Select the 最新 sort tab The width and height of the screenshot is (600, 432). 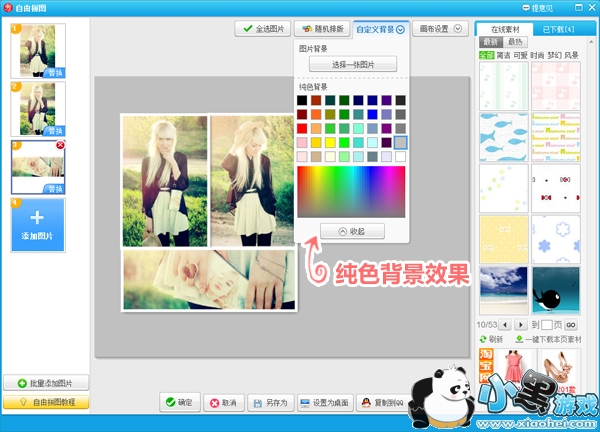[x=491, y=42]
